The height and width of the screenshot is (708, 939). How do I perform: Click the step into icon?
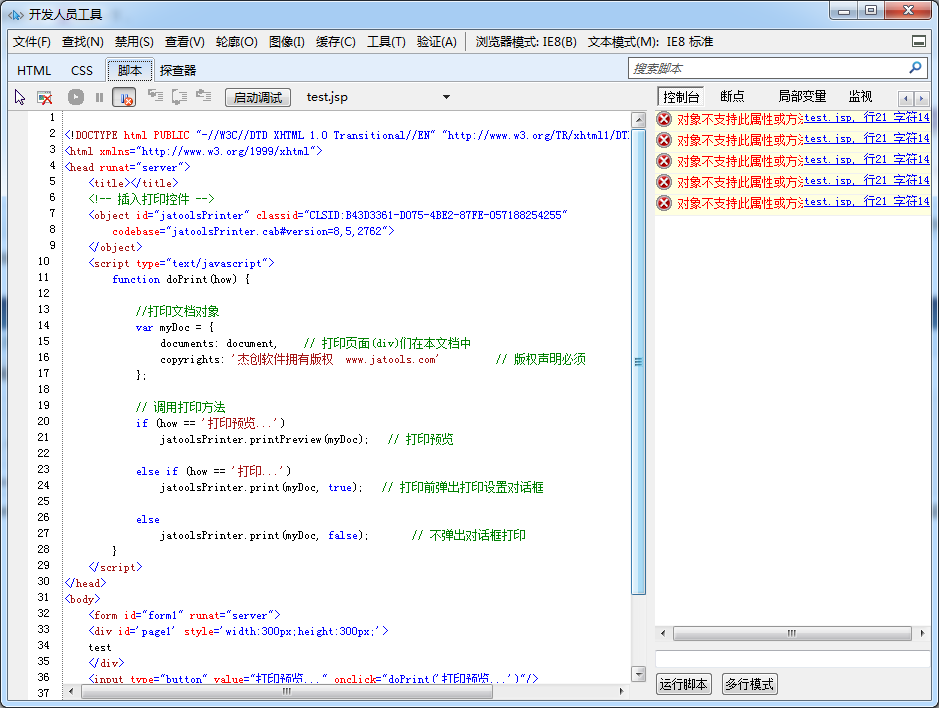pyautogui.click(x=155, y=96)
